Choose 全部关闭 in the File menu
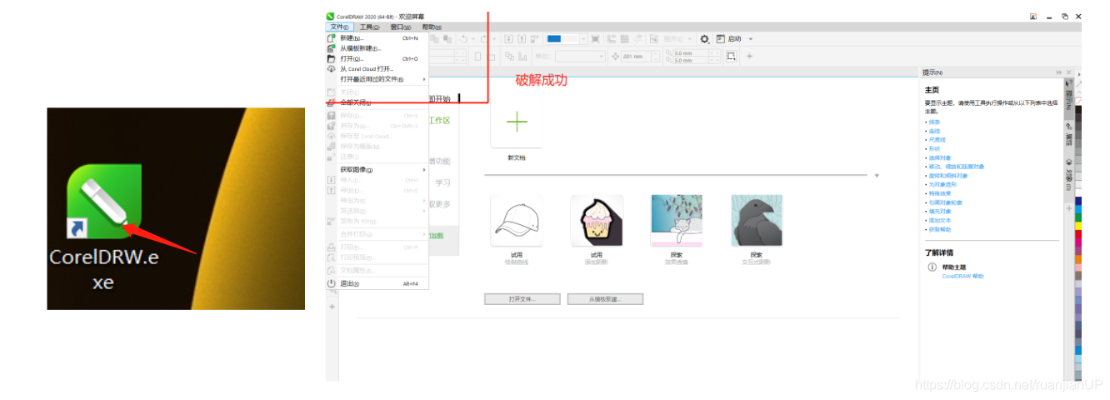Image resolution: width=1110 pixels, height=400 pixels. click(377, 103)
